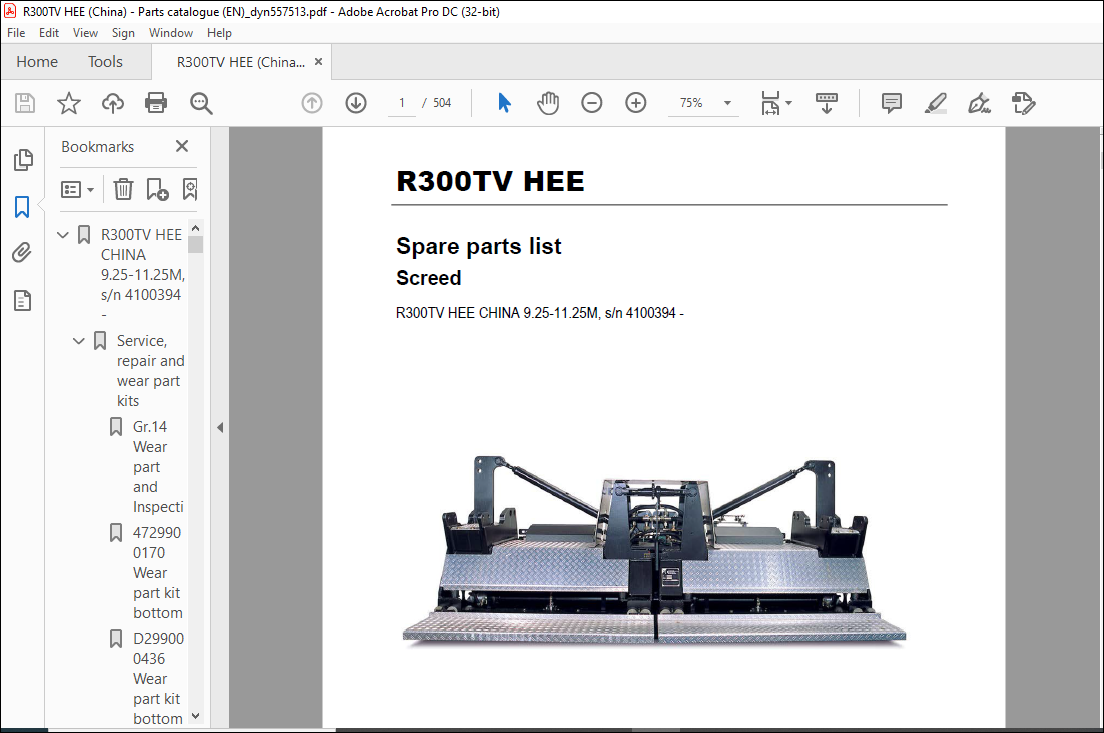The height and width of the screenshot is (733, 1104).
Task: Zoom in with plus icon
Action: 636,103
